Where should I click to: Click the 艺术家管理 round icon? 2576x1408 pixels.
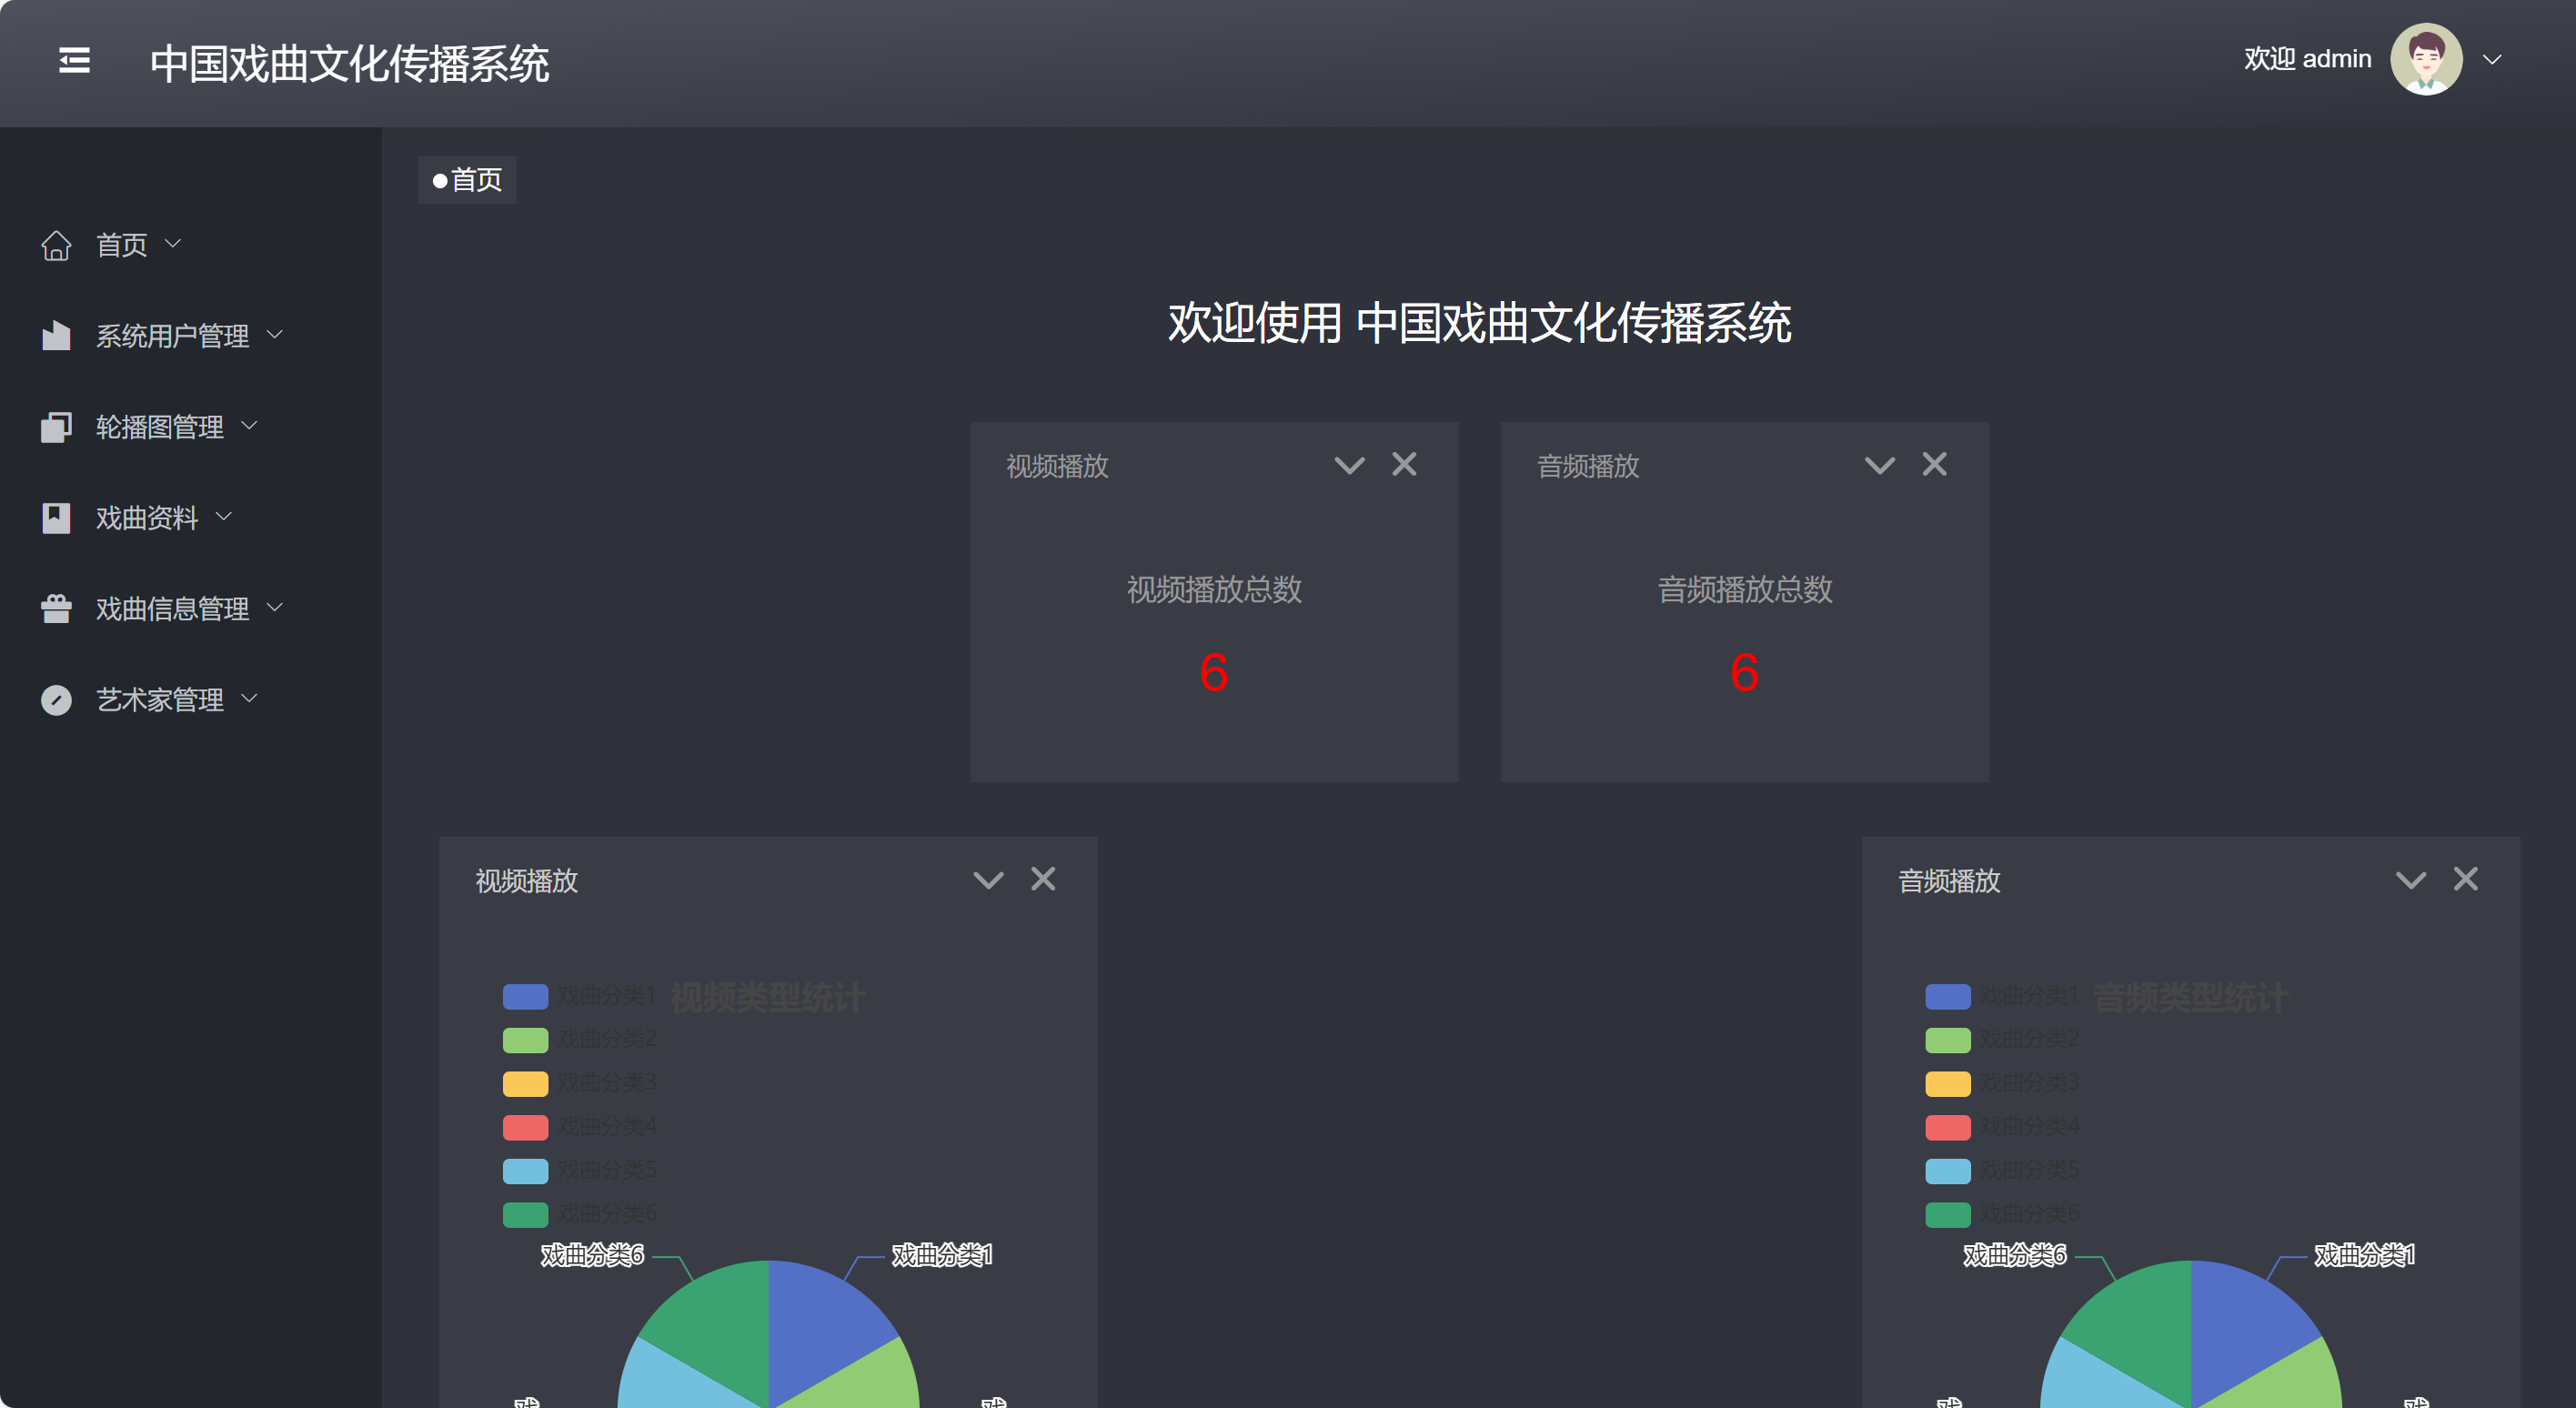pyautogui.click(x=56, y=700)
